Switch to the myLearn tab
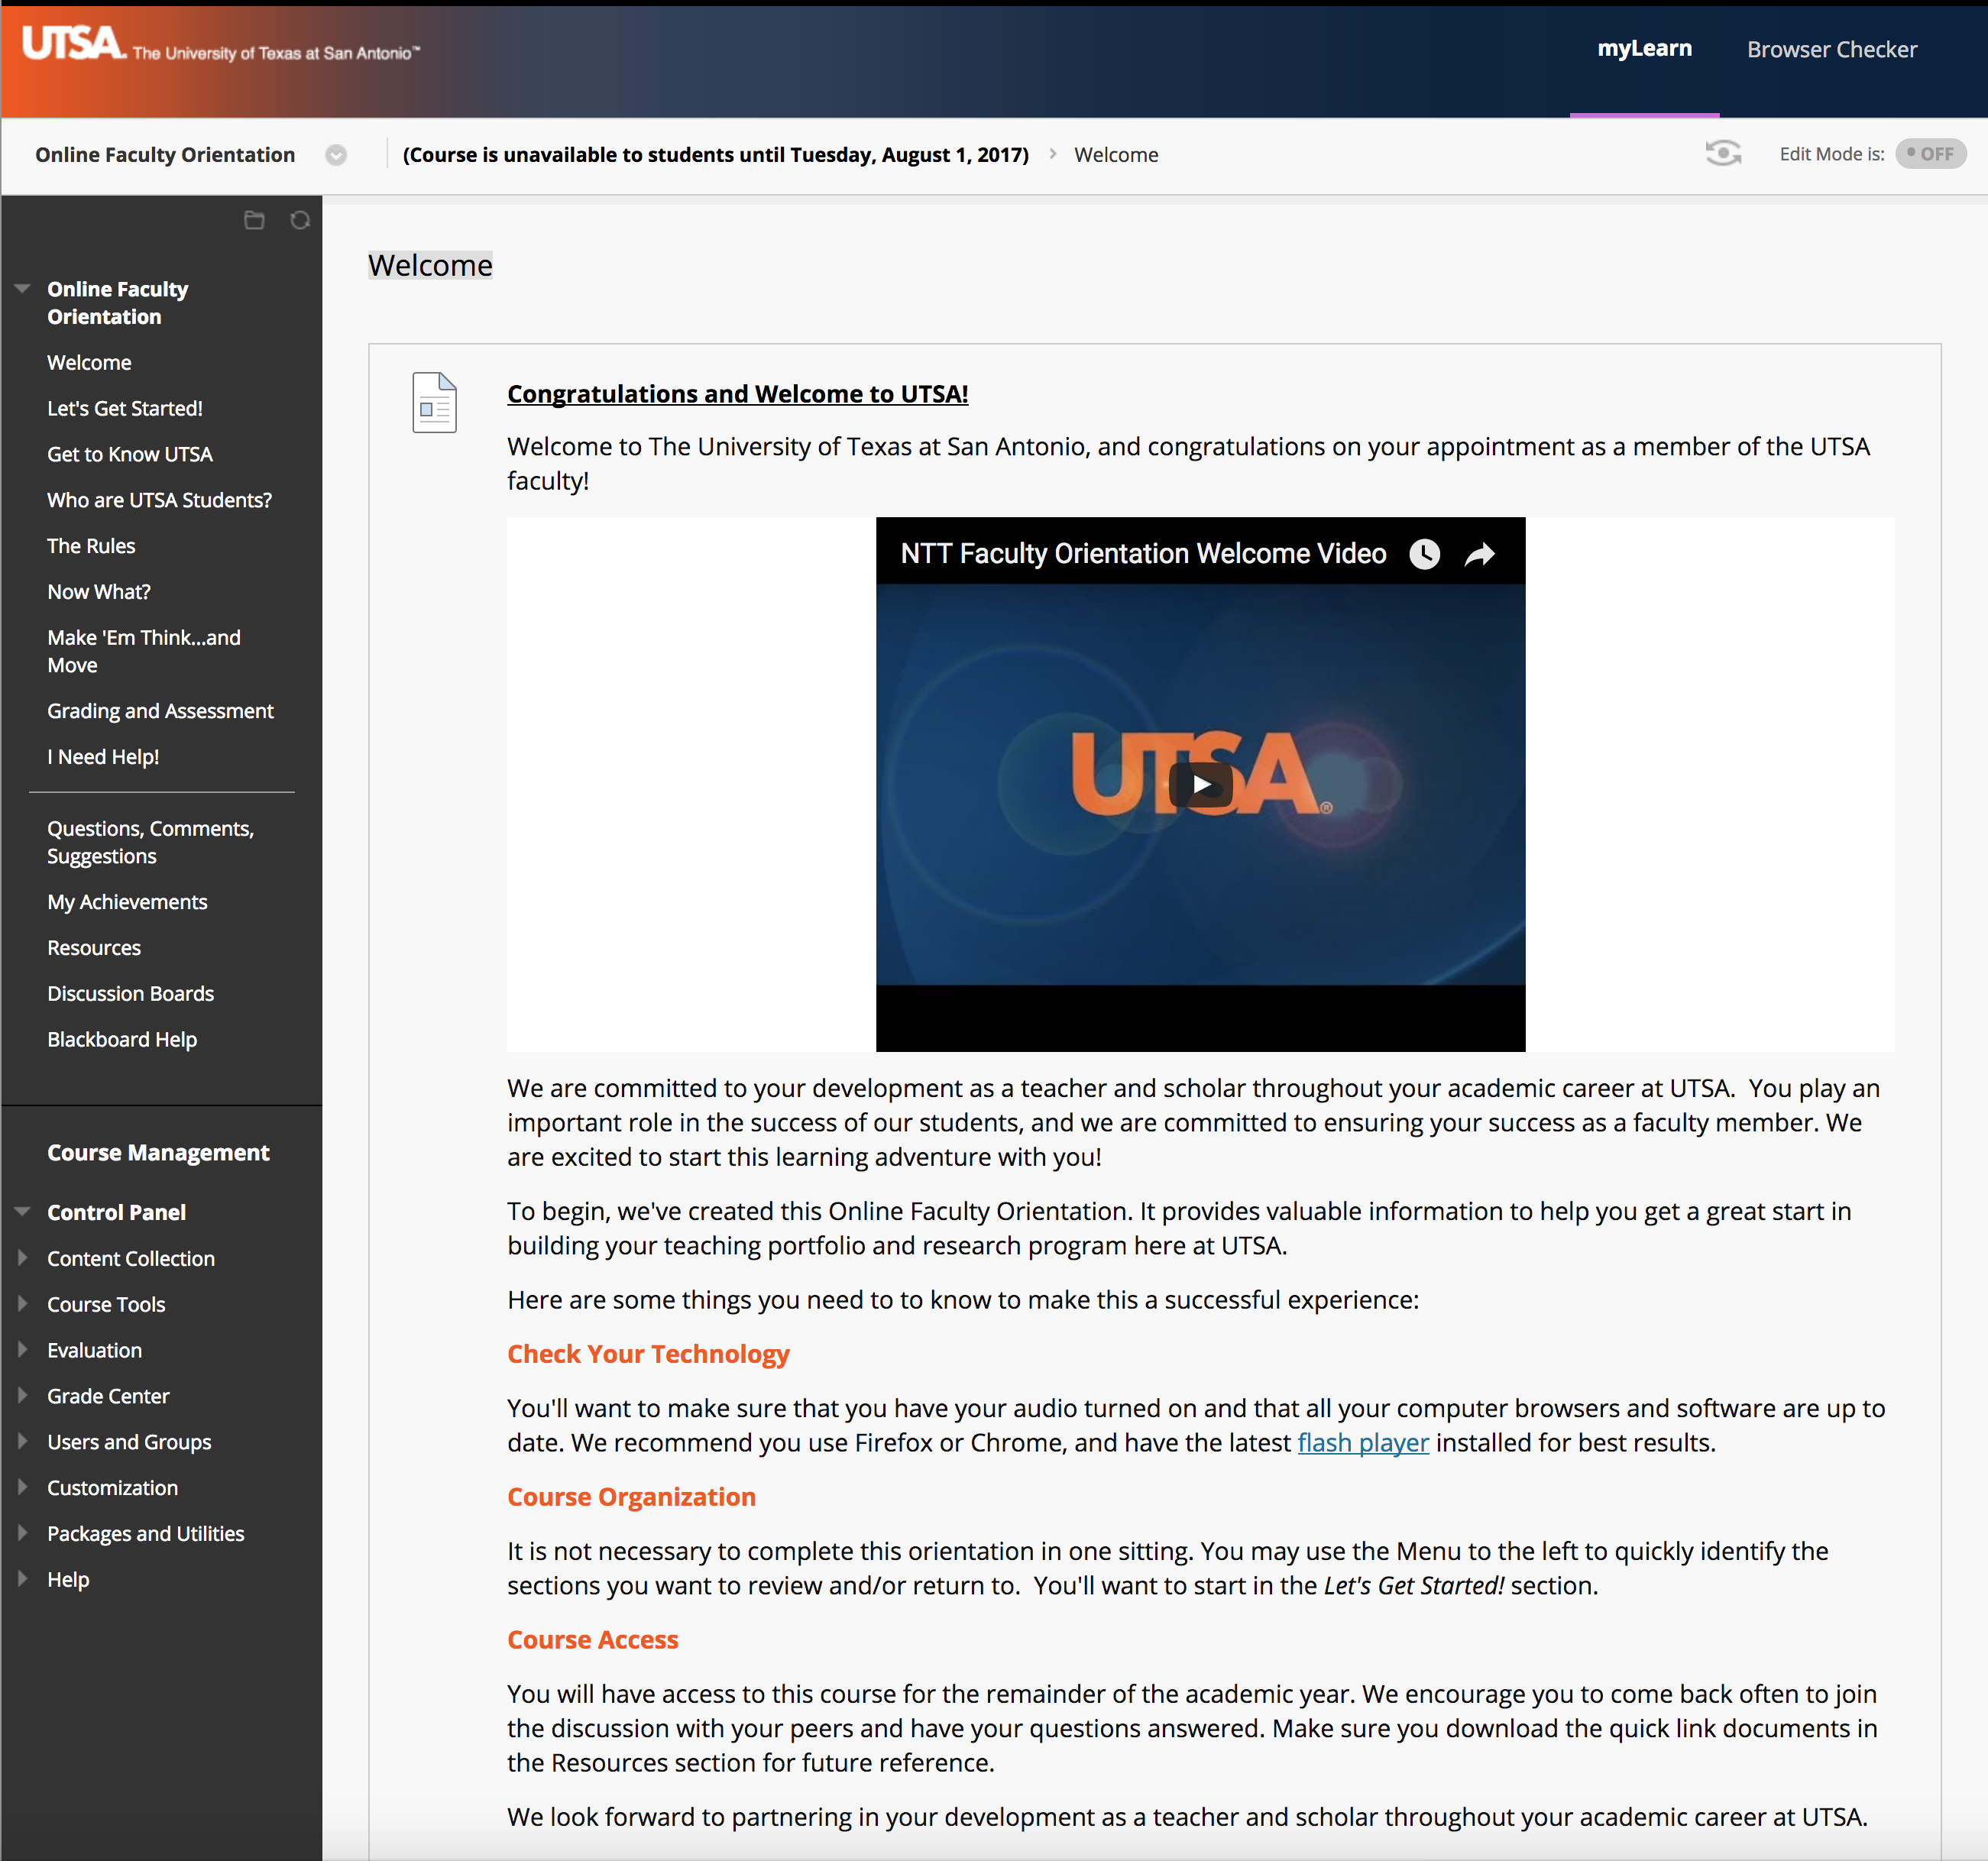Viewport: 1988px width, 1861px height. coord(1644,49)
